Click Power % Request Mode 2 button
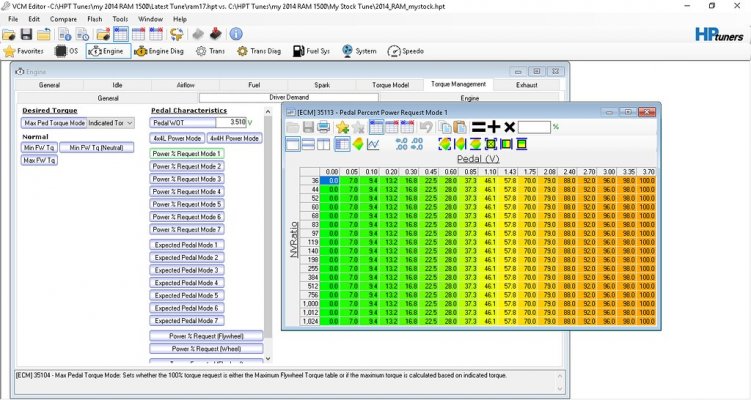The height and width of the screenshot is (400, 751). (187, 166)
